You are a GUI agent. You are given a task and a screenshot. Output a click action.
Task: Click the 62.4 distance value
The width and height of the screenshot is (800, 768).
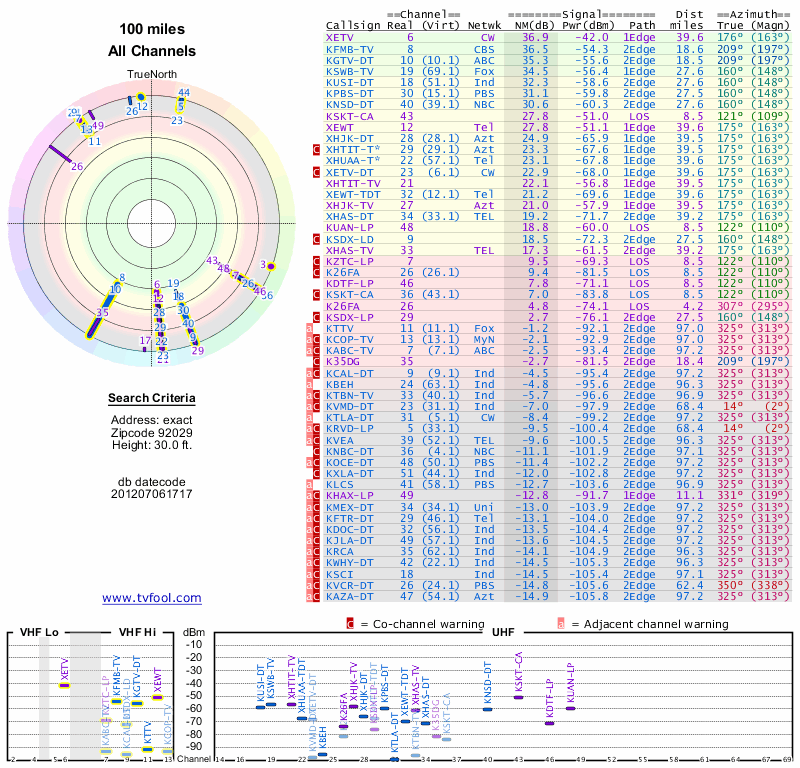click(690, 585)
